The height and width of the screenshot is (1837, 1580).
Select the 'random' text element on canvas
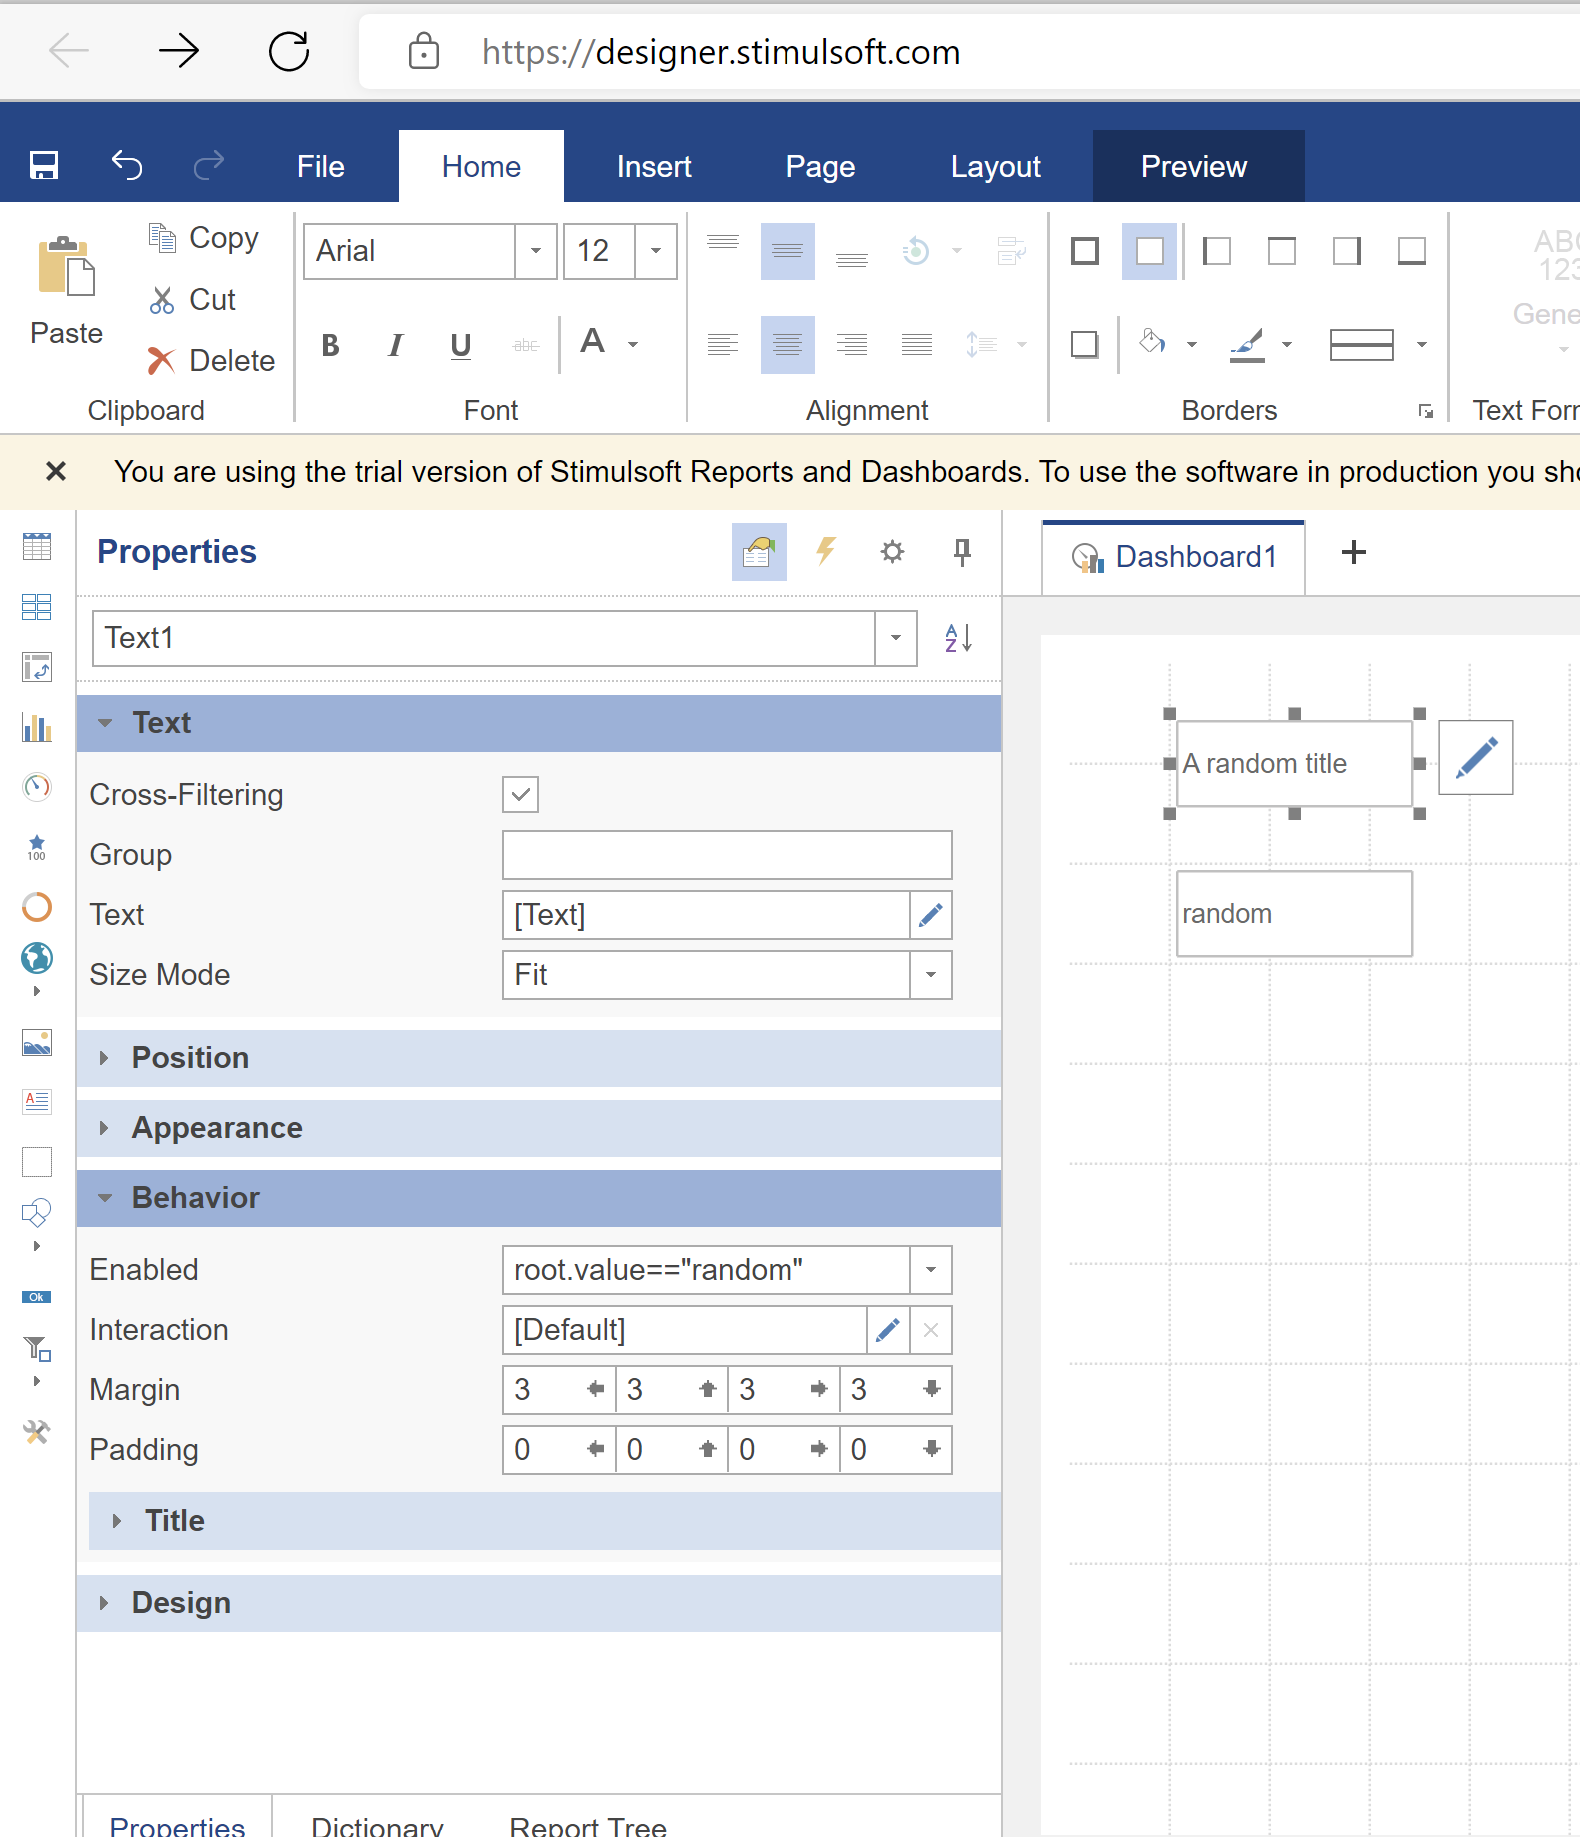(x=1294, y=913)
